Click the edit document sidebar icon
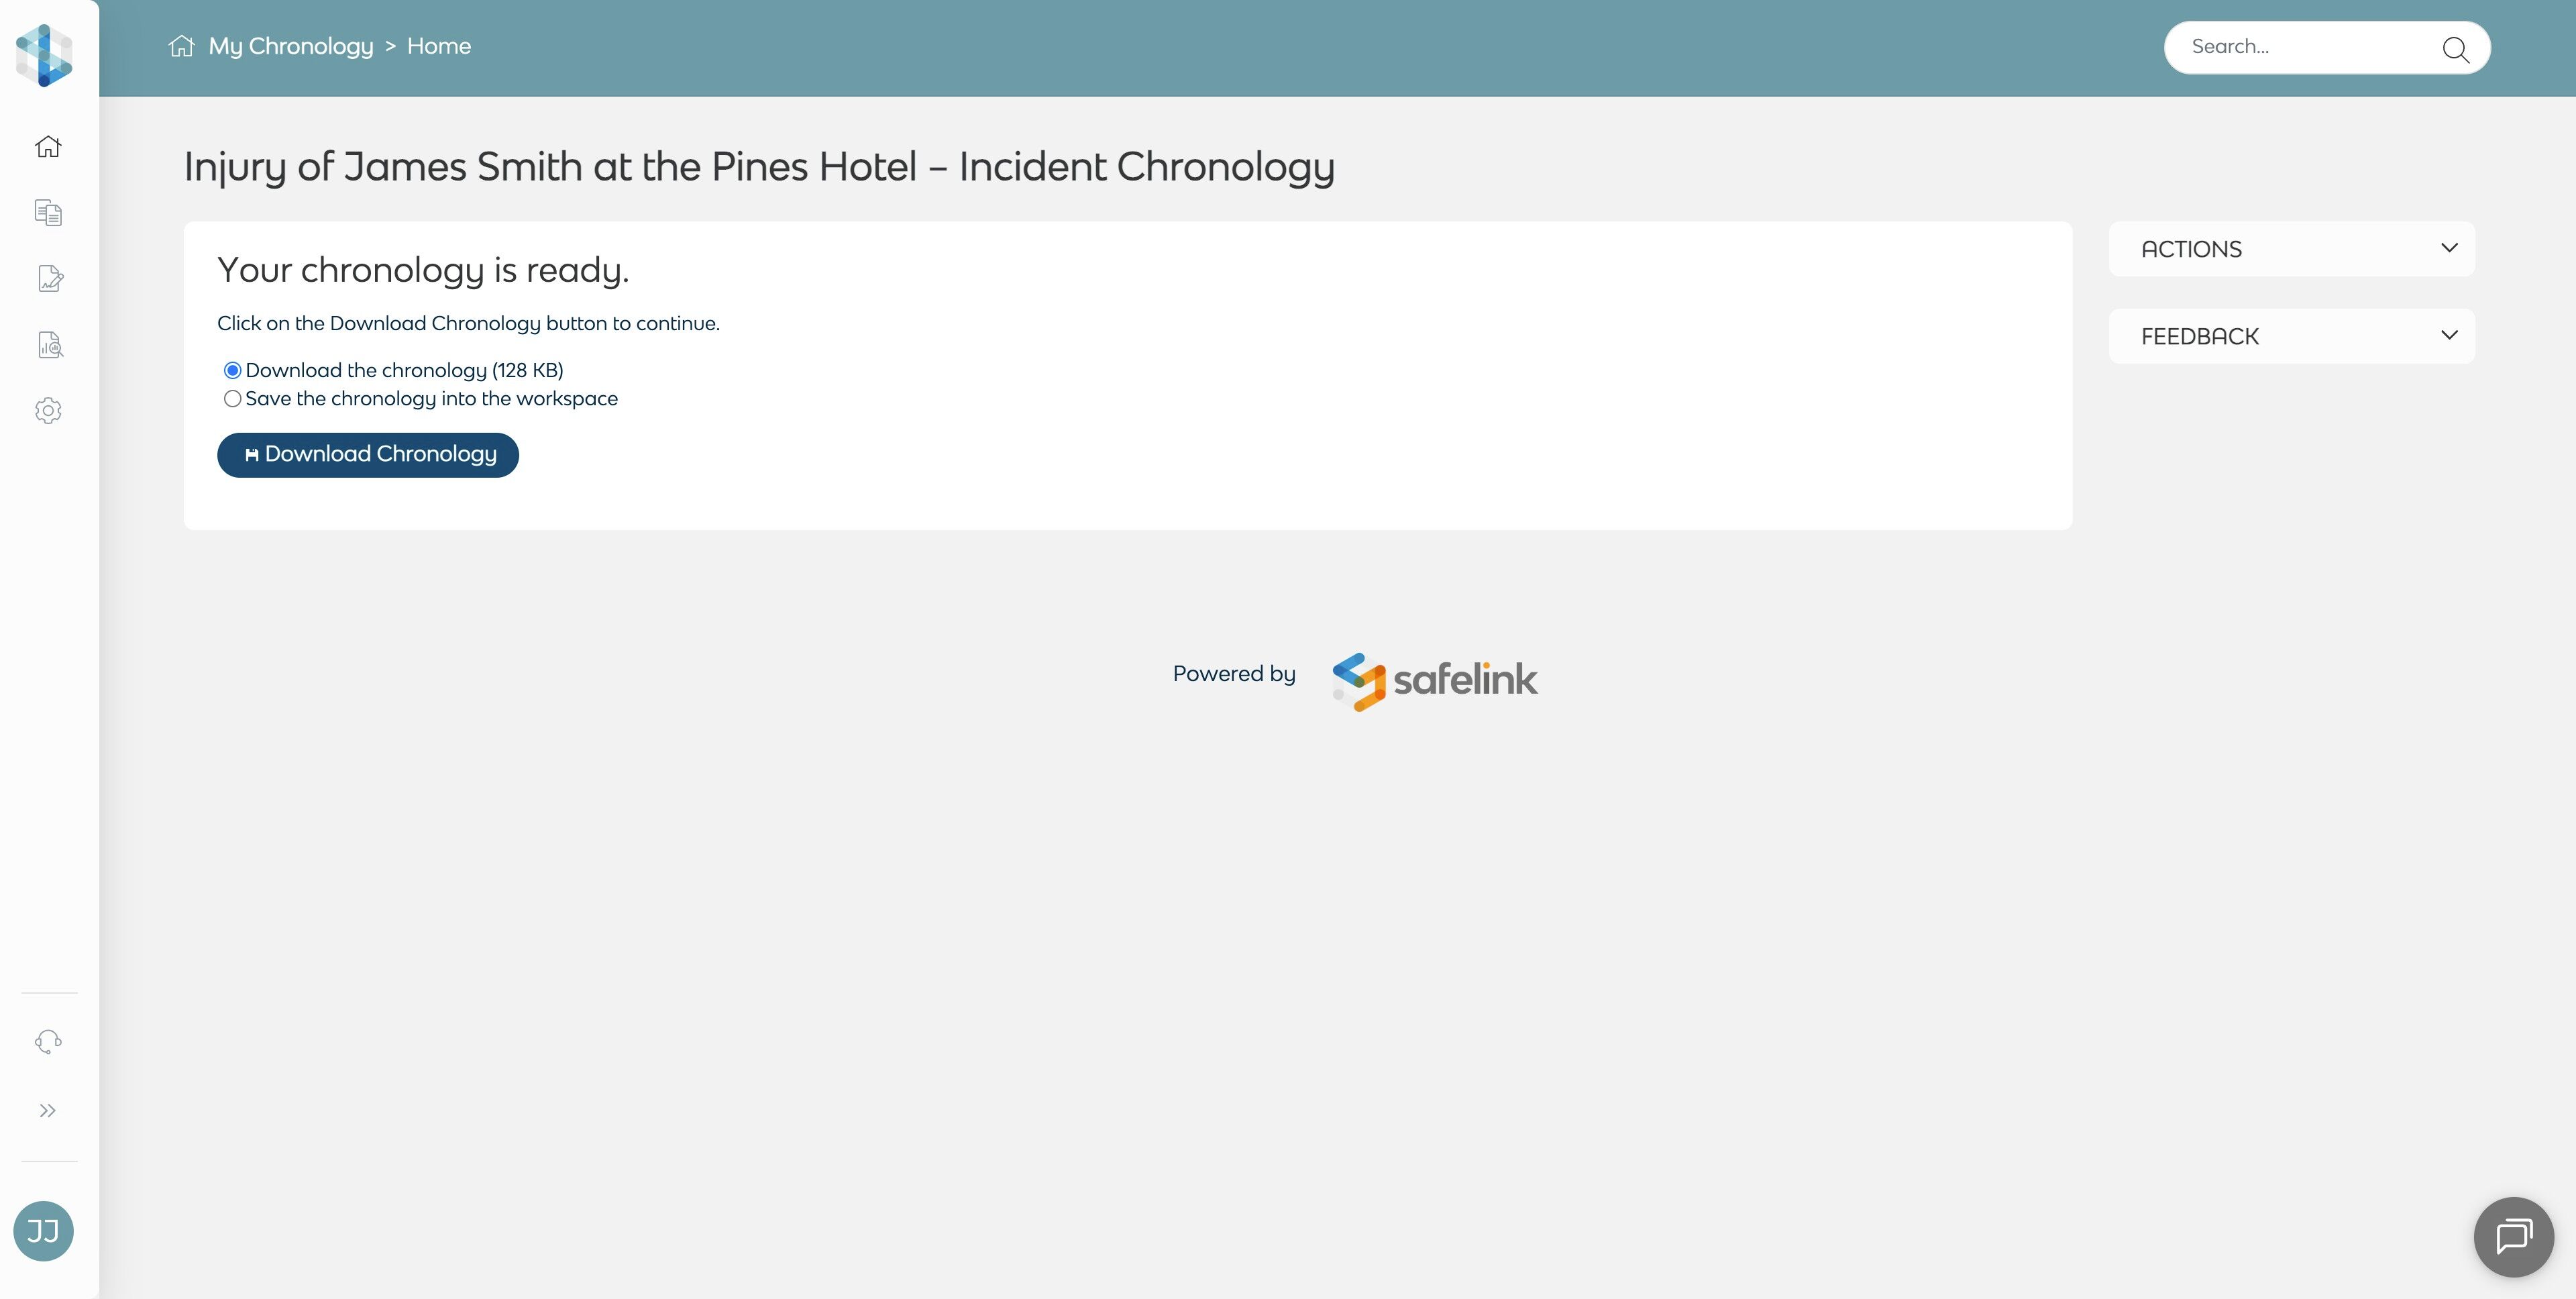 [x=49, y=279]
